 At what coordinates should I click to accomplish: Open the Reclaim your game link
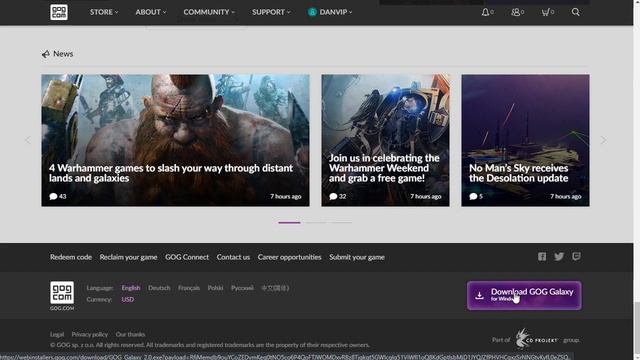click(128, 257)
